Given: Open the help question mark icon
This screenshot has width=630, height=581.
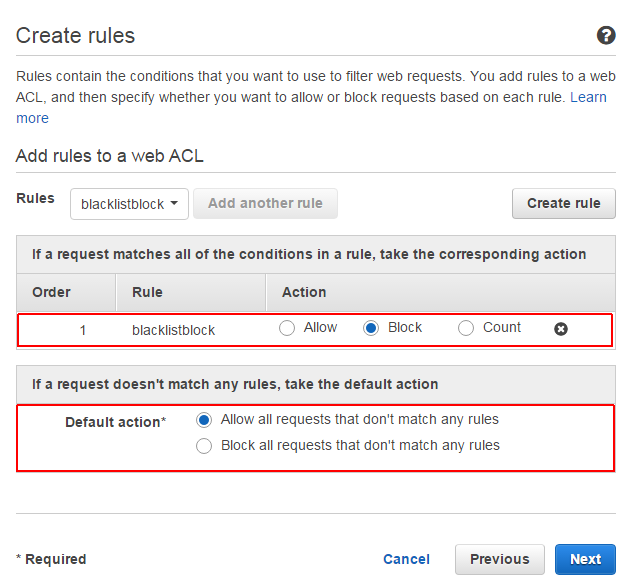Looking at the screenshot, I should pyautogui.click(x=606, y=35).
